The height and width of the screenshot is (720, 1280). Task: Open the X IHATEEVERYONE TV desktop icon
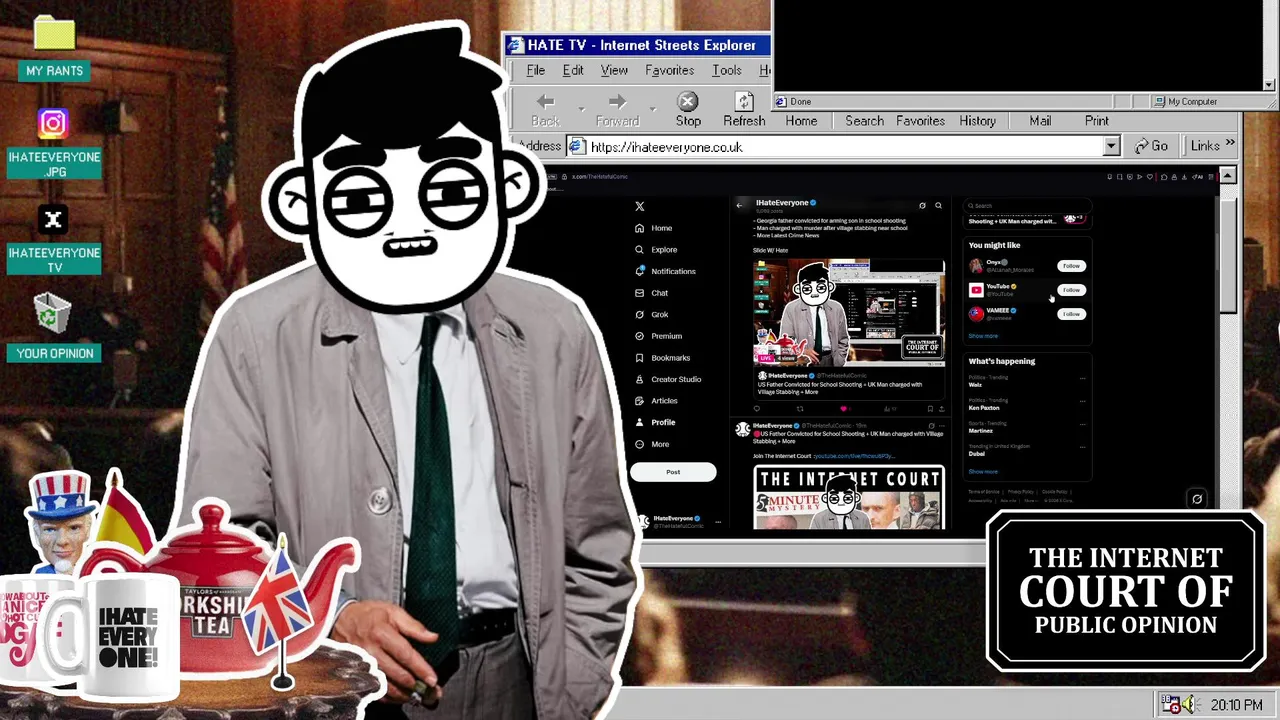pyautogui.click(x=53, y=220)
